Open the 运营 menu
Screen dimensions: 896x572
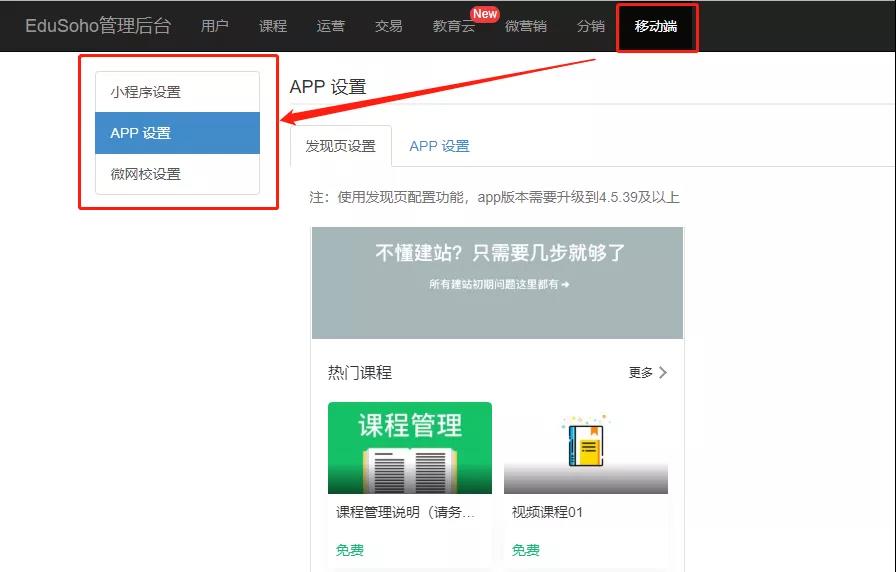coord(331,26)
